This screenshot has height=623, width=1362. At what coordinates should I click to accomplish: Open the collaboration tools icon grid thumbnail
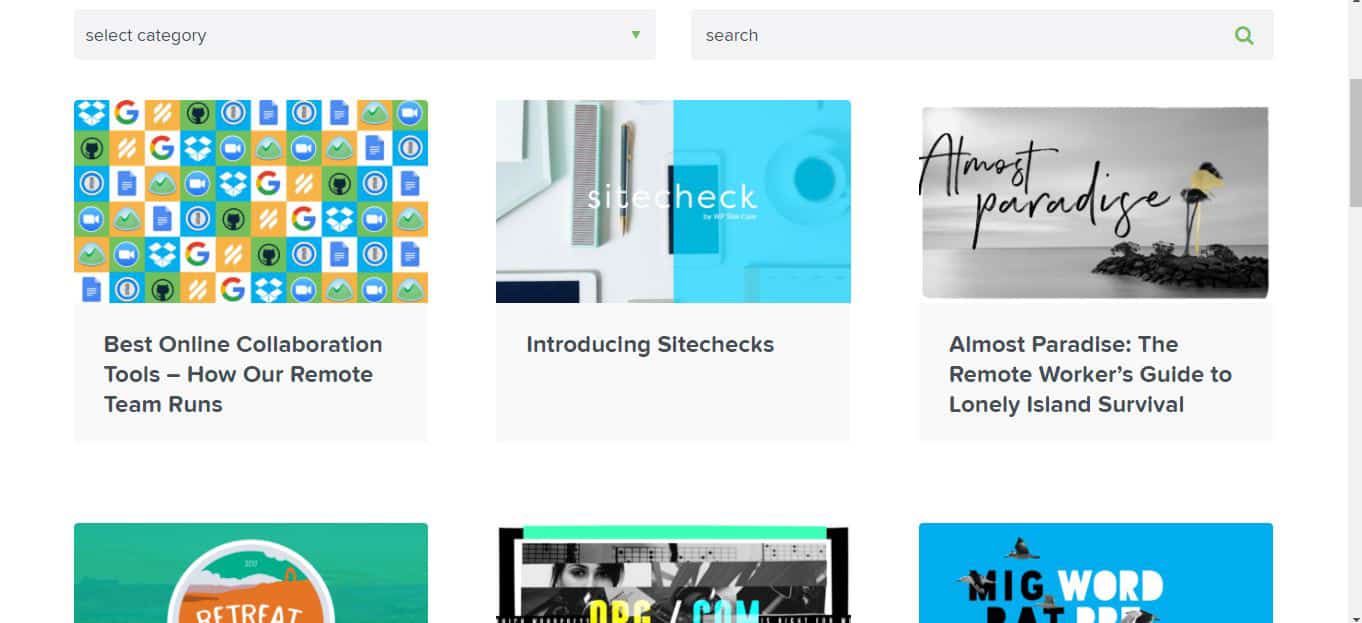pyautogui.click(x=251, y=201)
